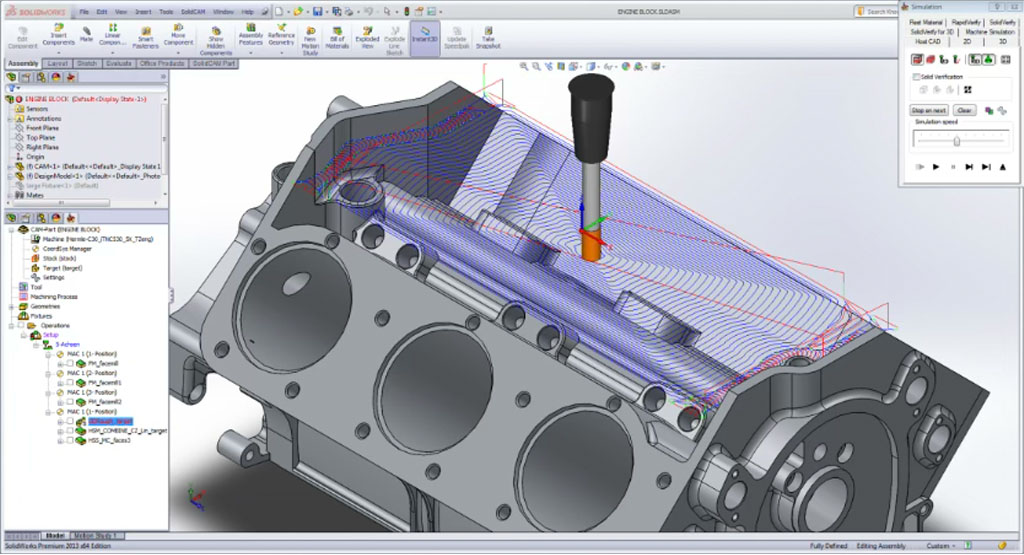Expand the Geometries tree node

[11, 306]
